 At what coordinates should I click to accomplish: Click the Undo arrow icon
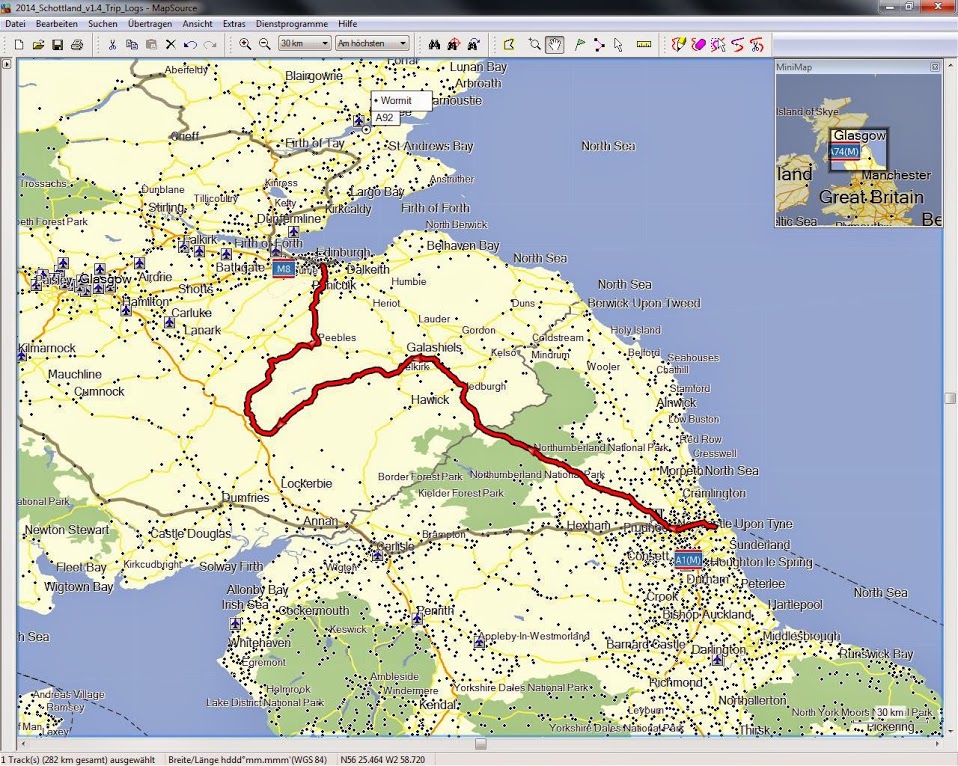pyautogui.click(x=190, y=44)
